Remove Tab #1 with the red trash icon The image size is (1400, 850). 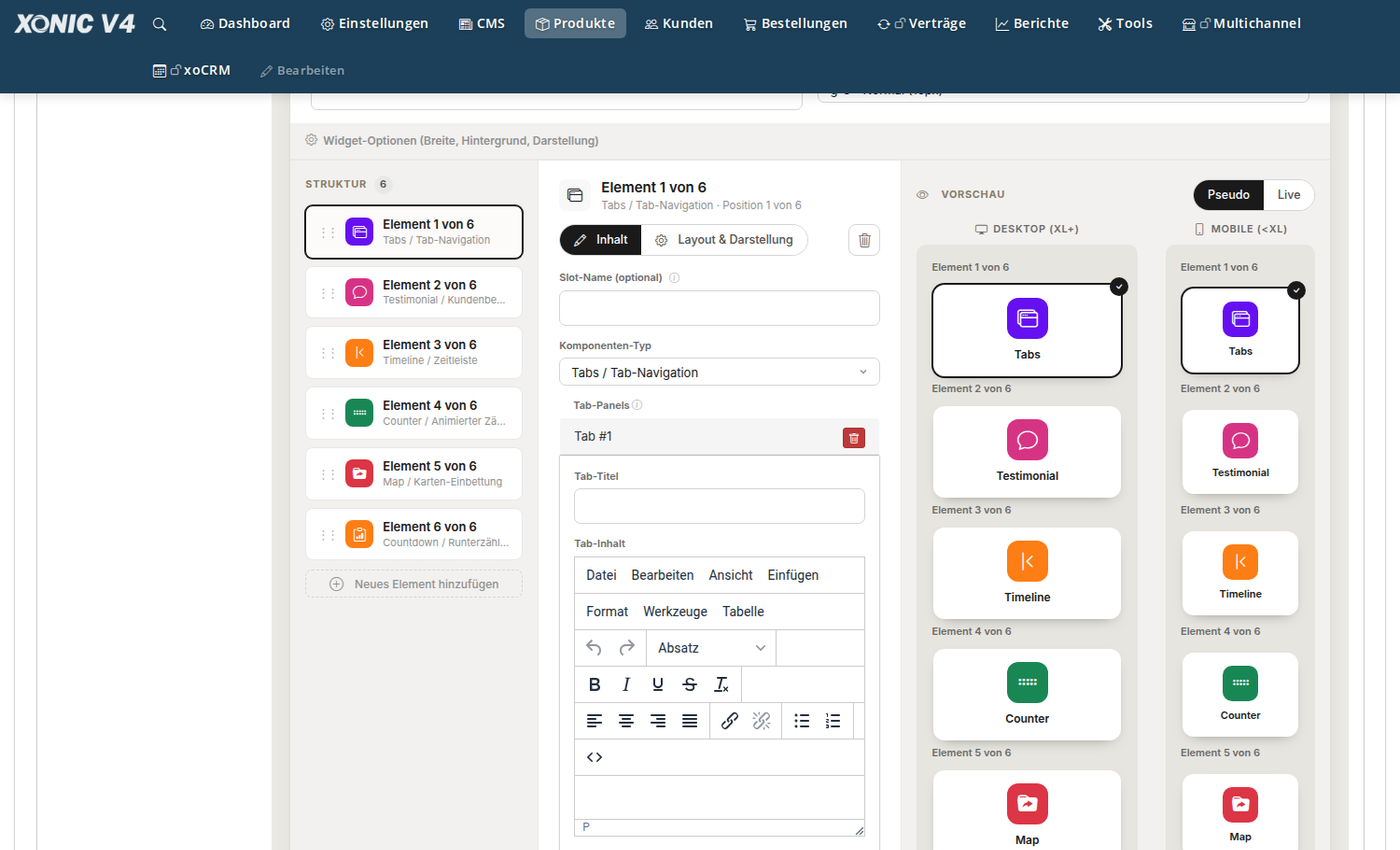tap(854, 437)
